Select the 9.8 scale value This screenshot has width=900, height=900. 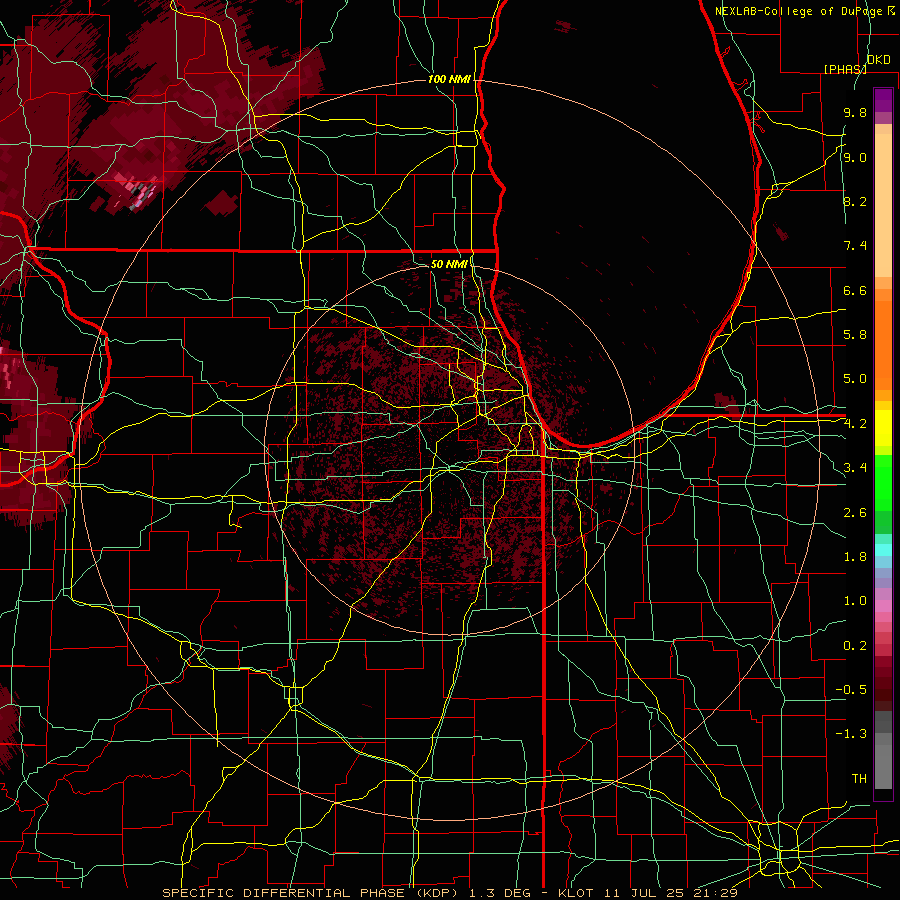tap(855, 113)
